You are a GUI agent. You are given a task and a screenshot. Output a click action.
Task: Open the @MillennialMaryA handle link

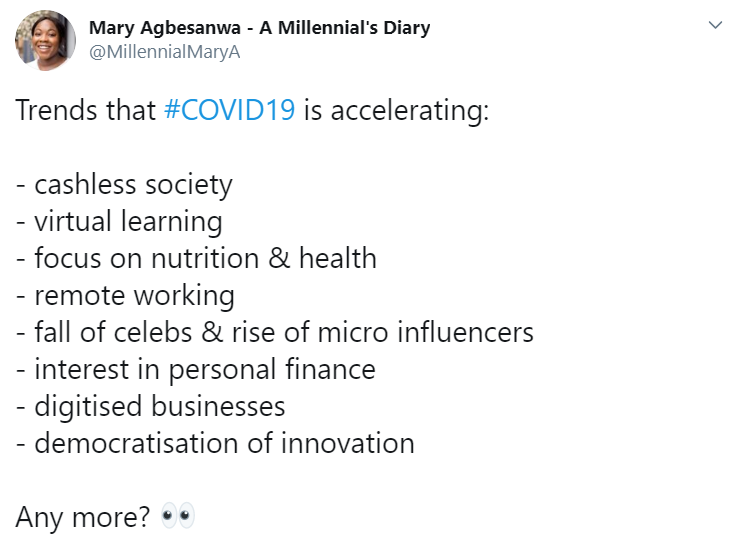[165, 52]
